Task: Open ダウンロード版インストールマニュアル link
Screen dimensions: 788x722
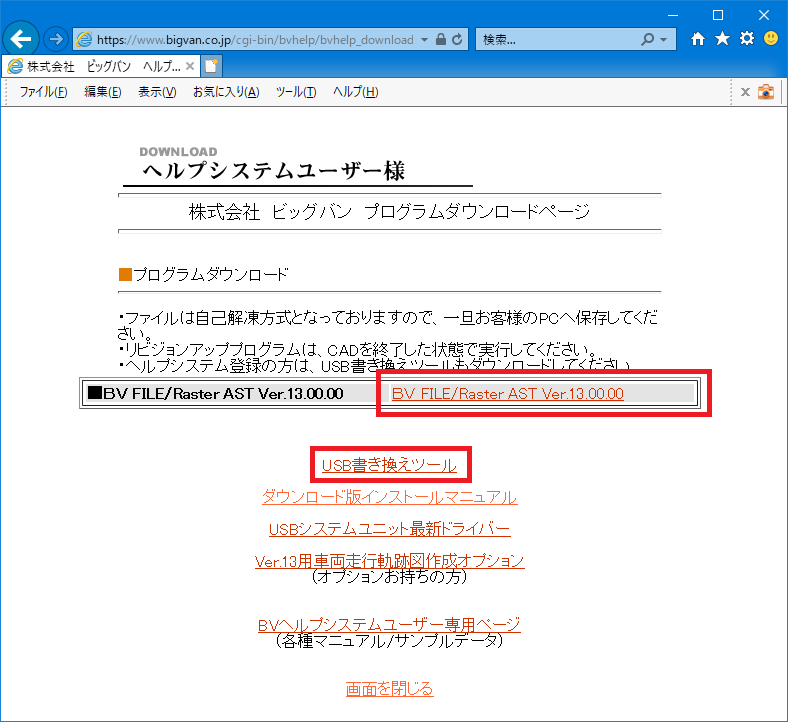Action: (x=389, y=497)
